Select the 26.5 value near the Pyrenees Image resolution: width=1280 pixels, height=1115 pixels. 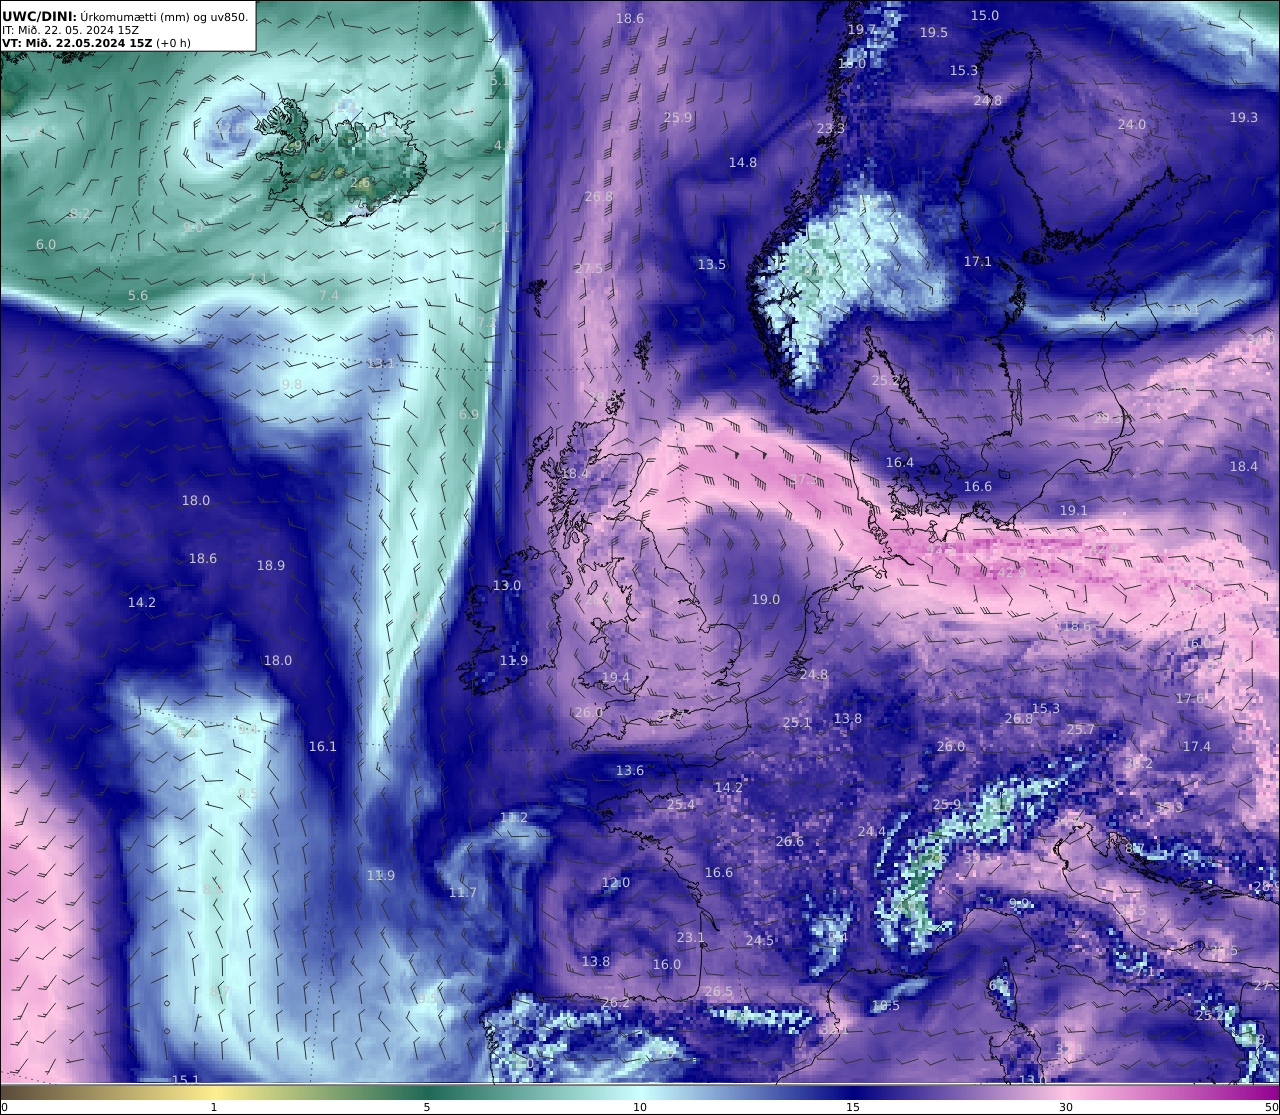[719, 991]
